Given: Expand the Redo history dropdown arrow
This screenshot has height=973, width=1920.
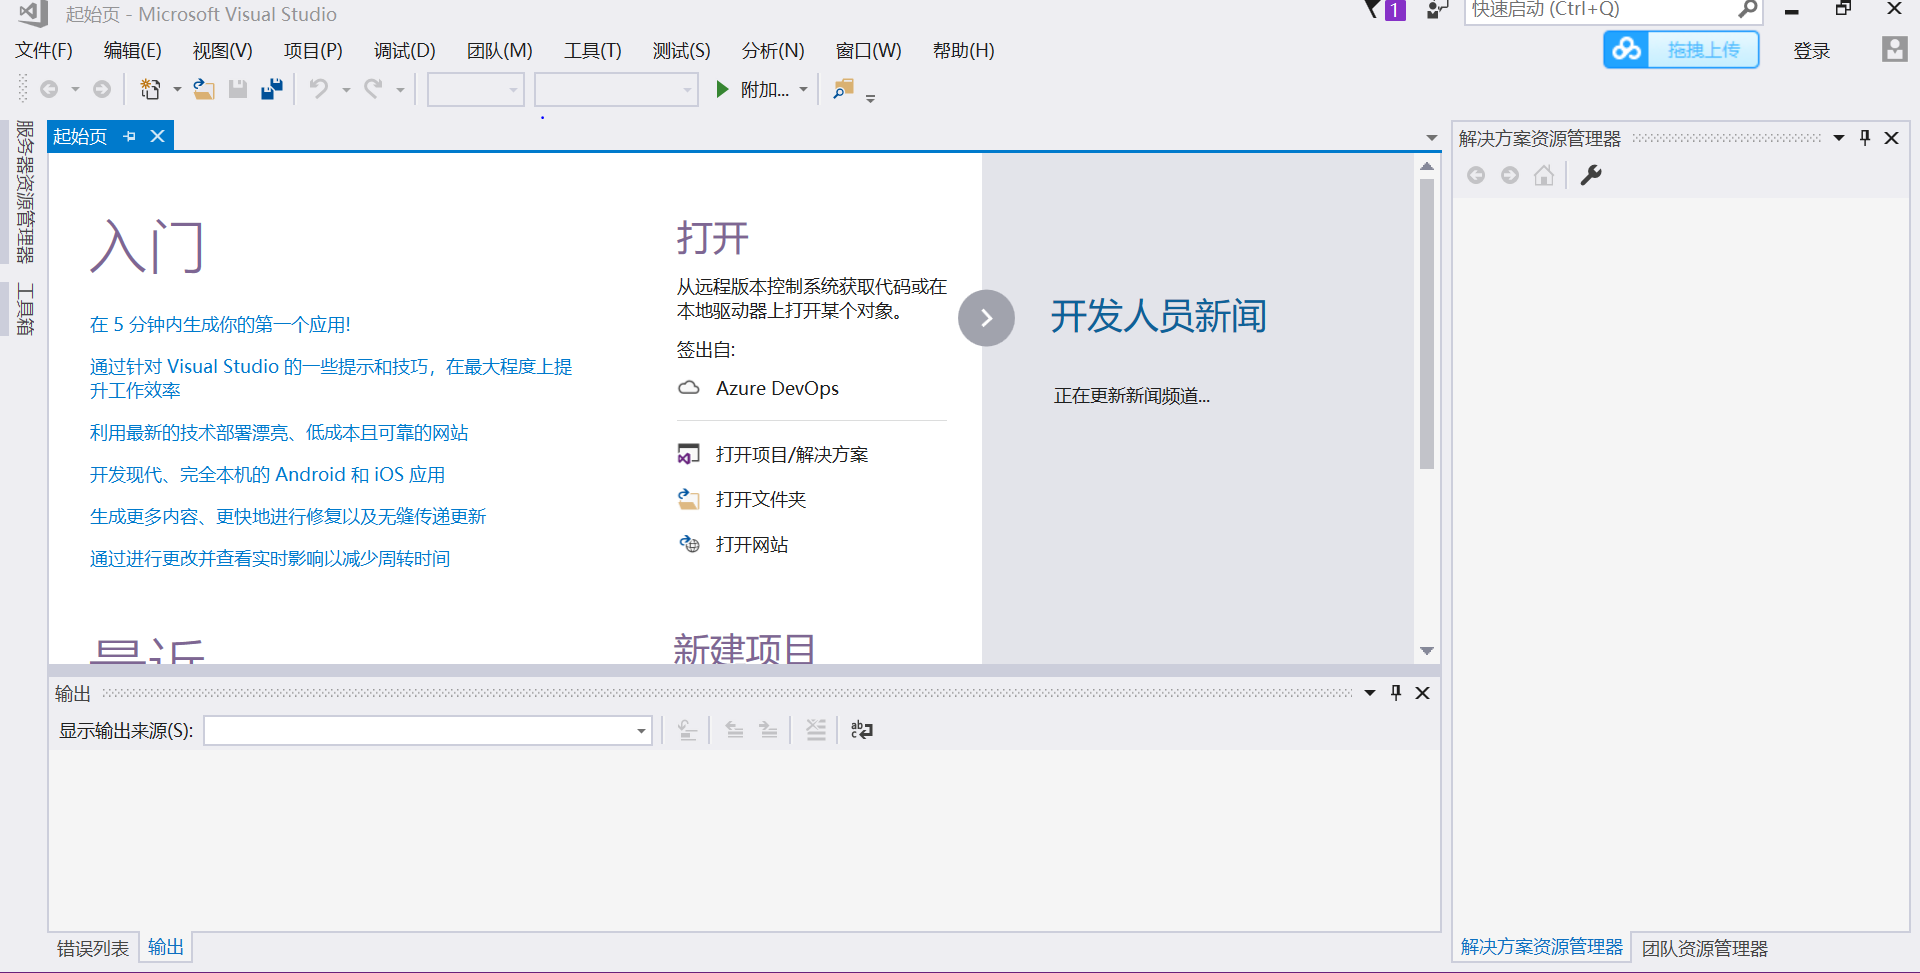Looking at the screenshot, I should (400, 90).
